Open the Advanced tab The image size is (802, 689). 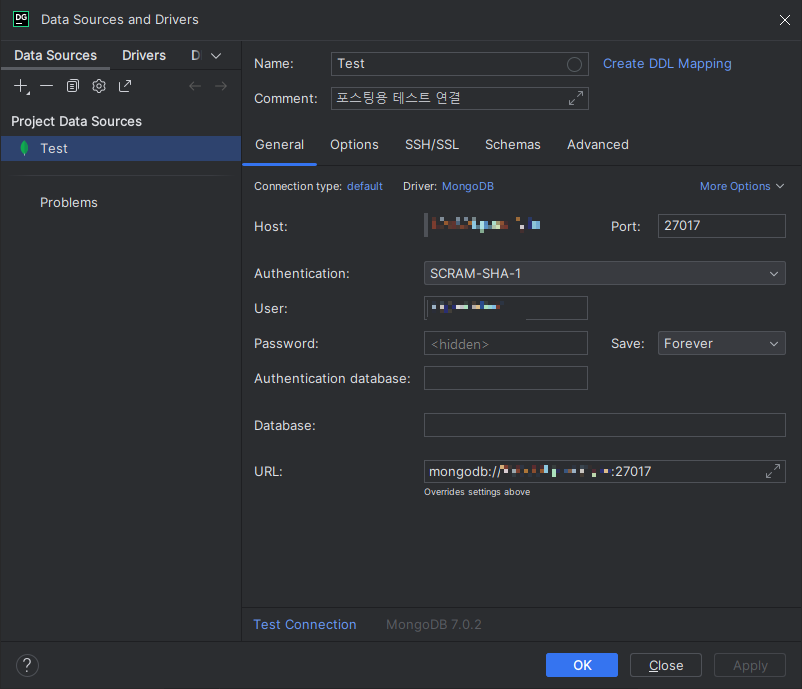(x=597, y=145)
